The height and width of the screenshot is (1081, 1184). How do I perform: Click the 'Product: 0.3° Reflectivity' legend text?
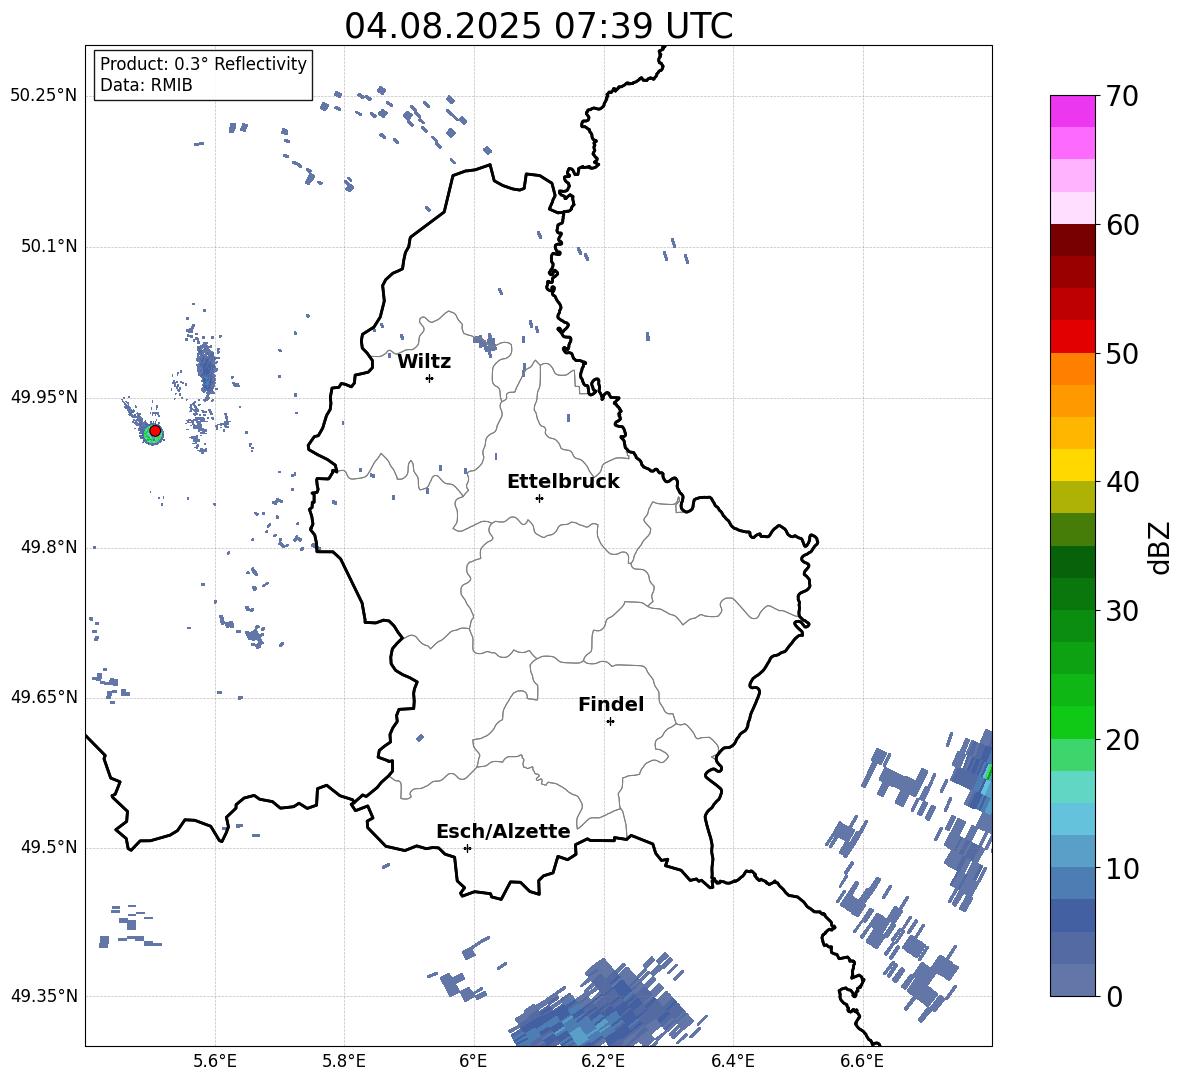203,64
